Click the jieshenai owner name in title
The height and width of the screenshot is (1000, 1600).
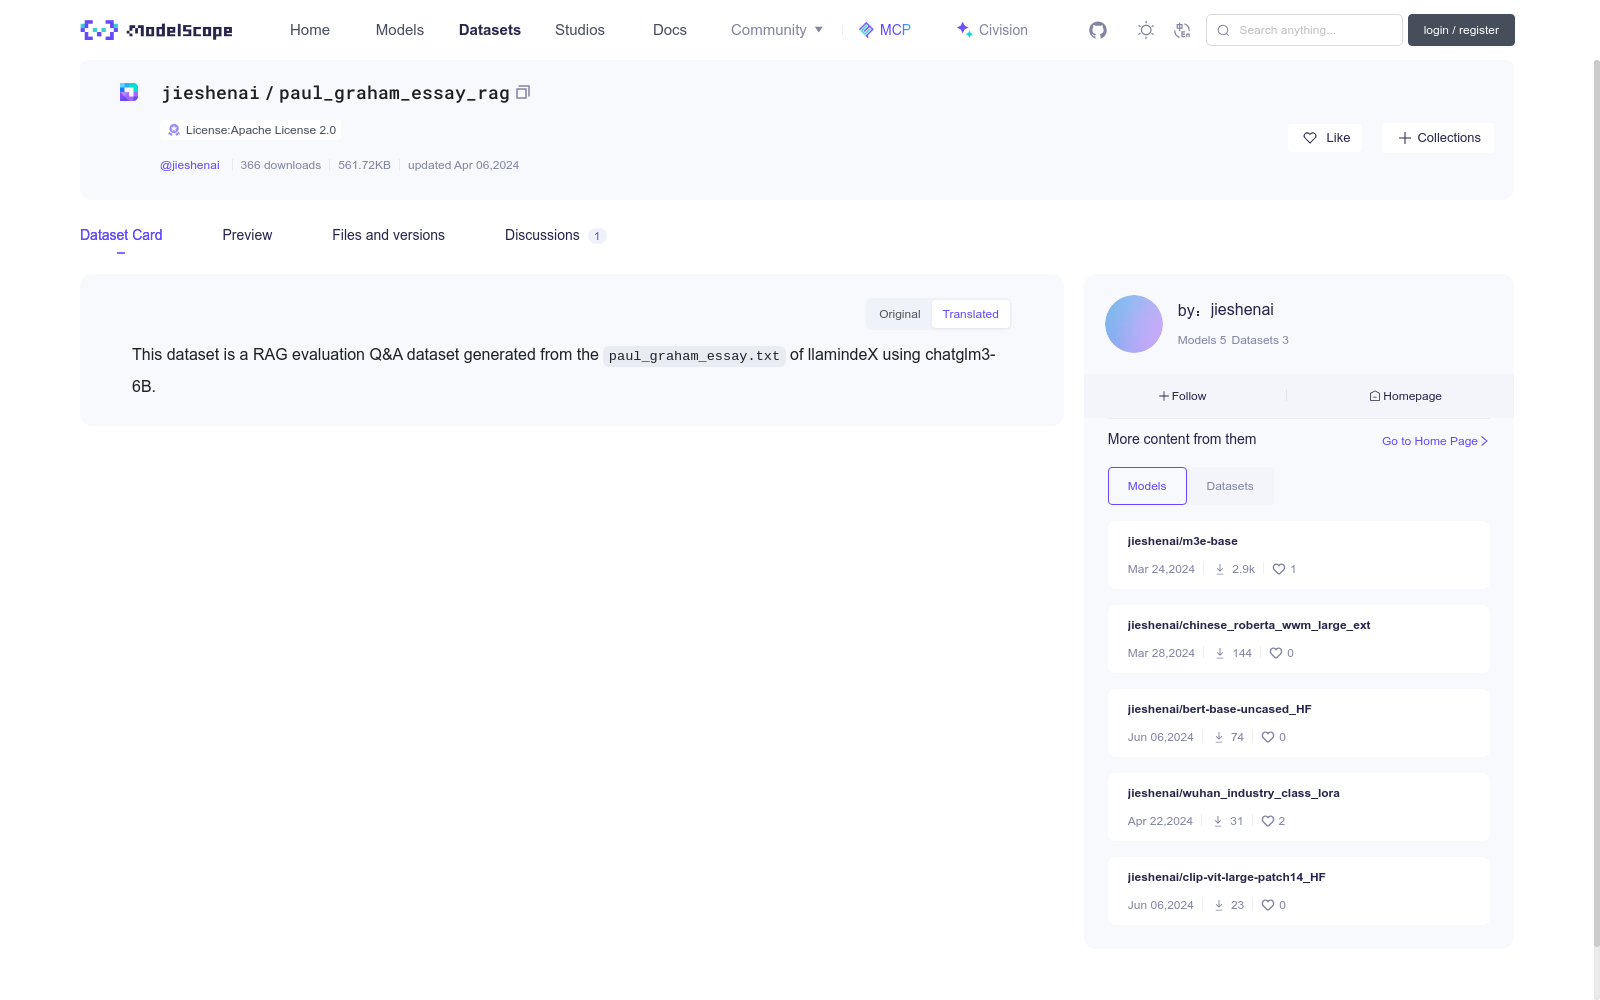coord(210,93)
